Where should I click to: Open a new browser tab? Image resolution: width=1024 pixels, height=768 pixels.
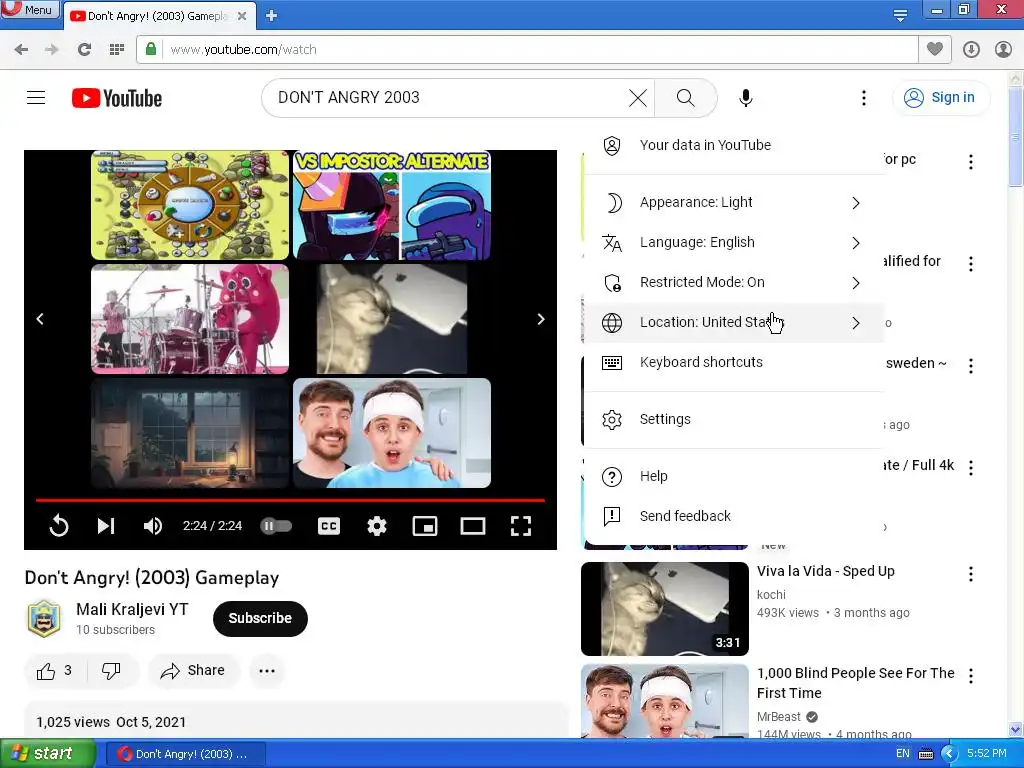click(x=272, y=16)
